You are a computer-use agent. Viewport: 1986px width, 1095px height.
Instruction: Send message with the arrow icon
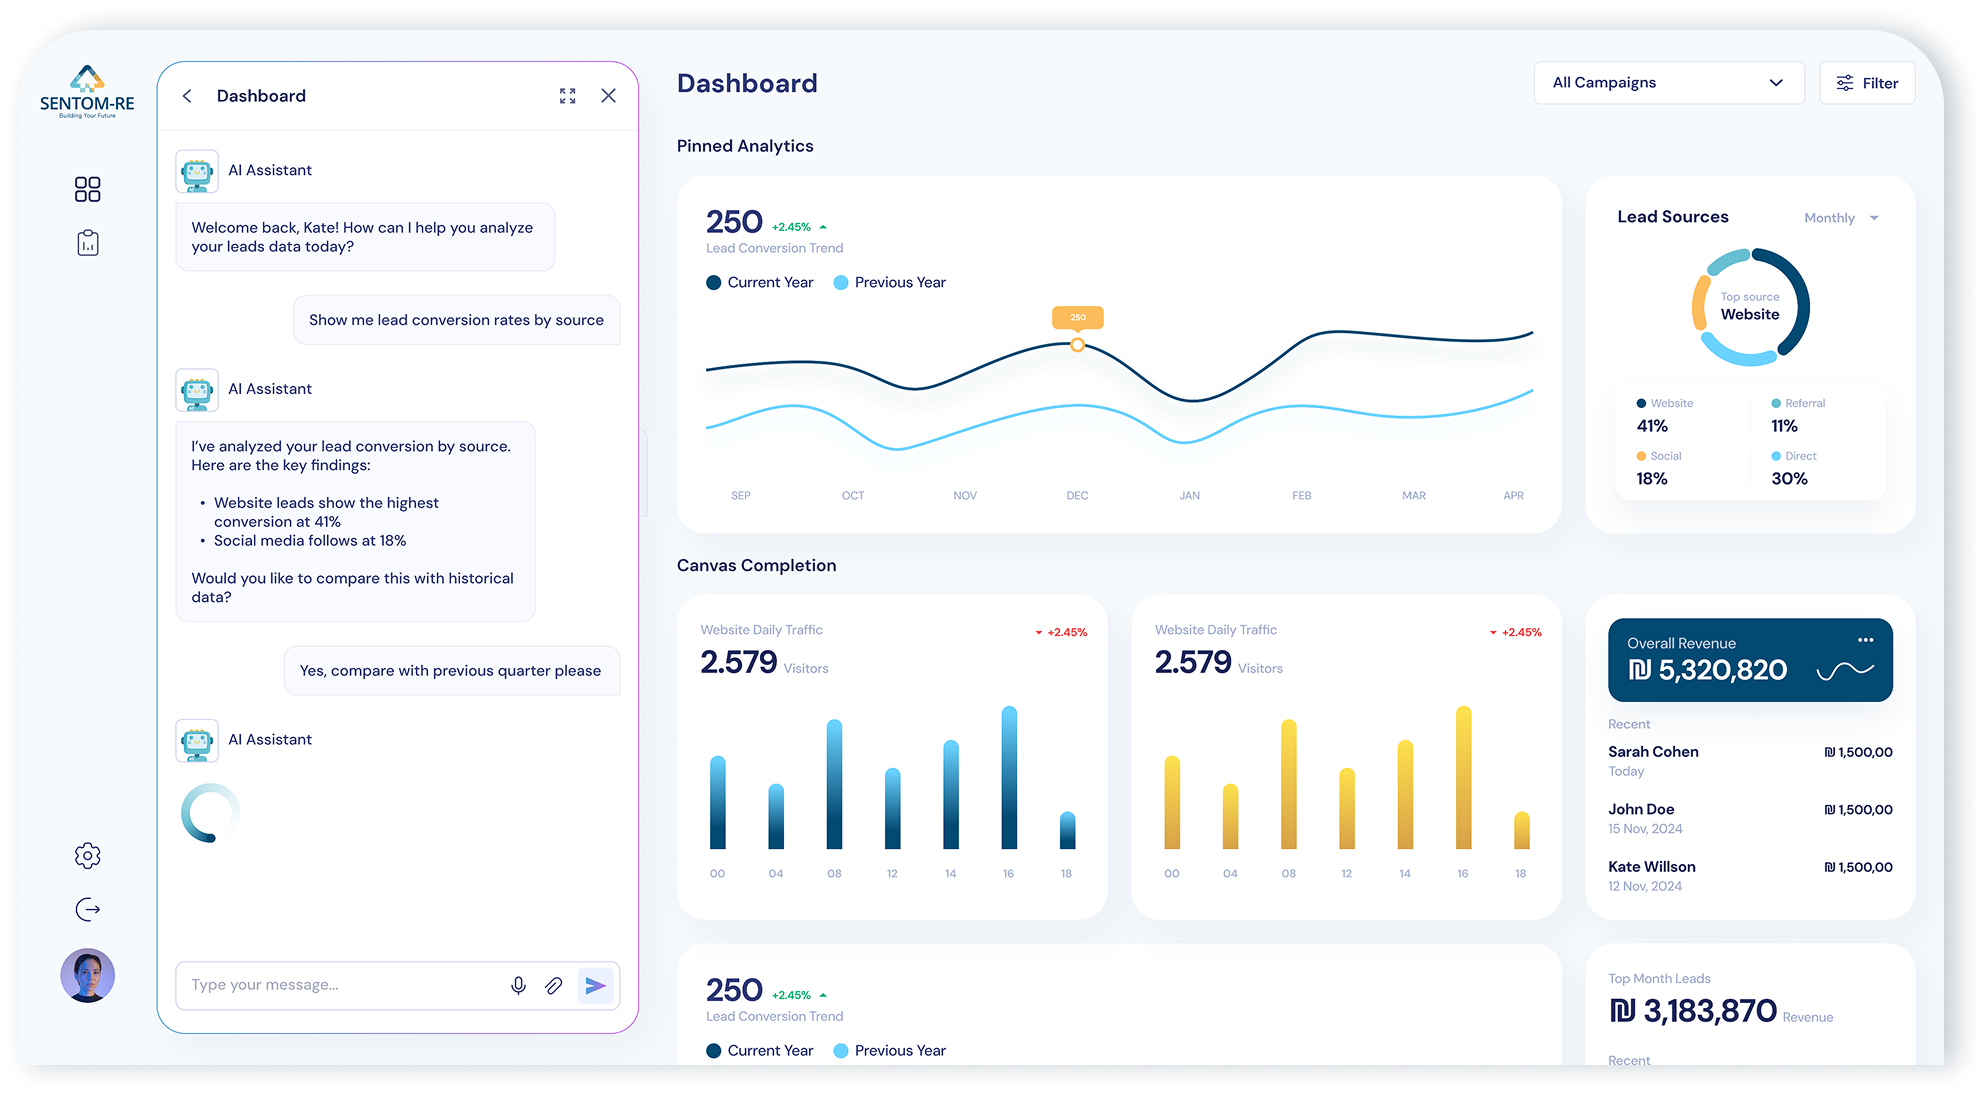[x=595, y=986]
